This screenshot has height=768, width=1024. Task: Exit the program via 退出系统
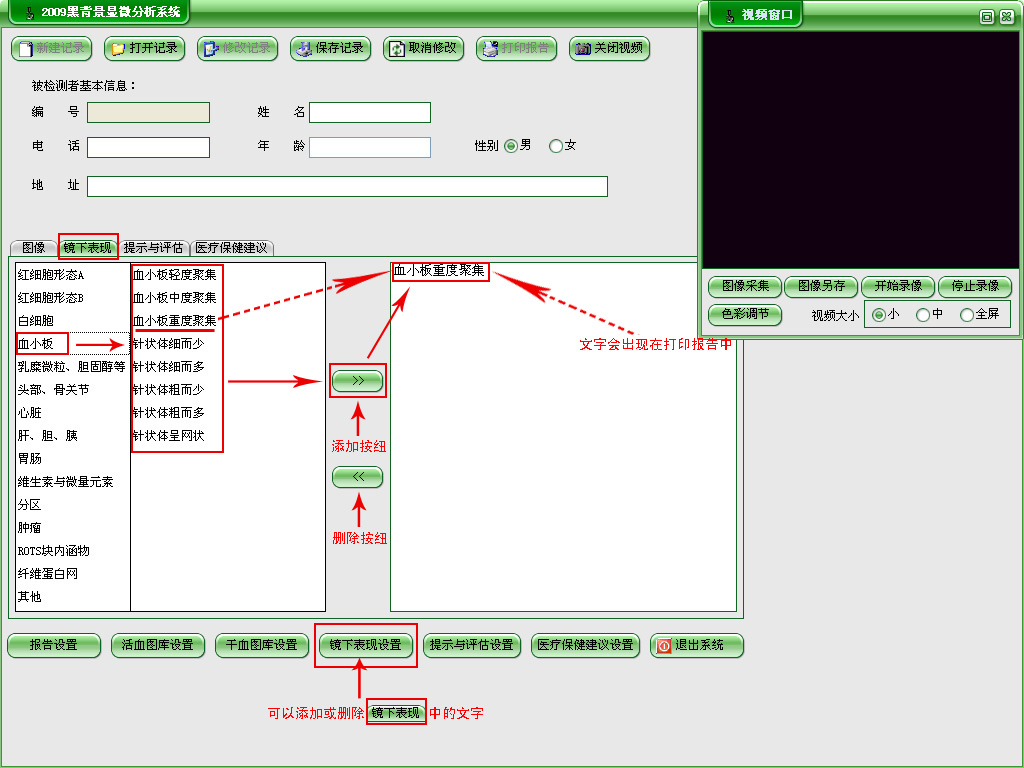697,645
